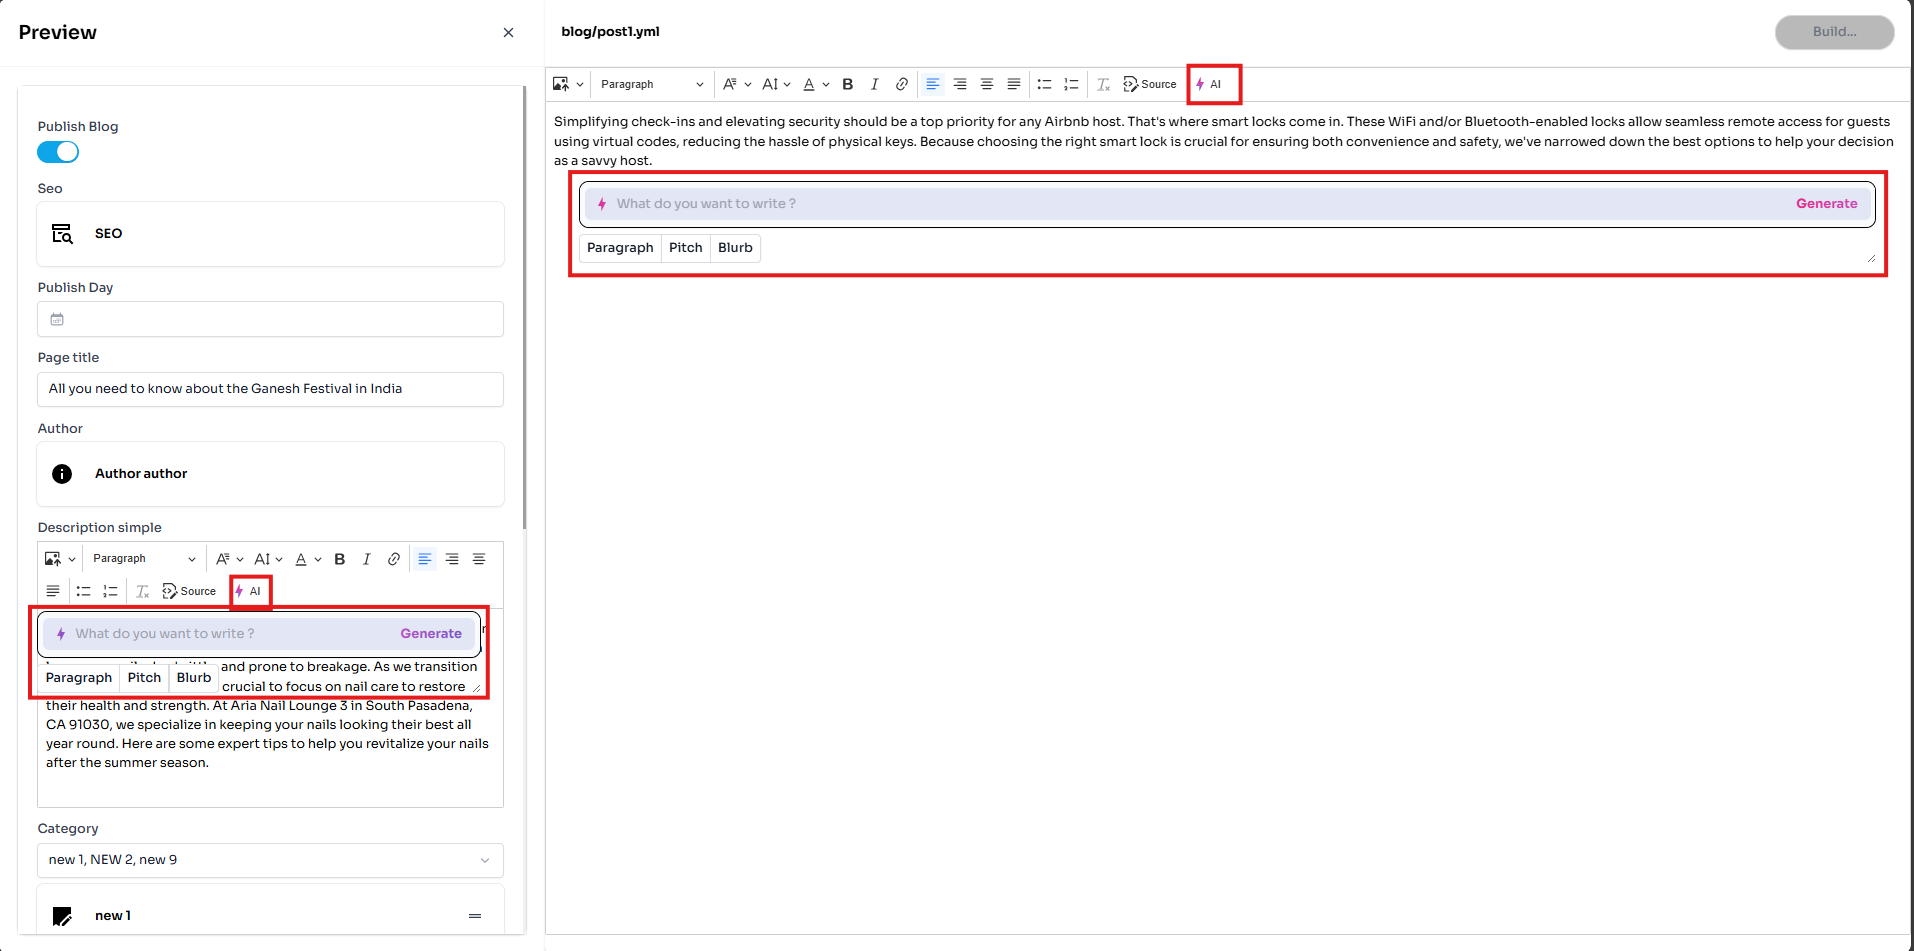The width and height of the screenshot is (1914, 951).
Task: Select the Pitch option in main AI panel
Action: coord(685,248)
